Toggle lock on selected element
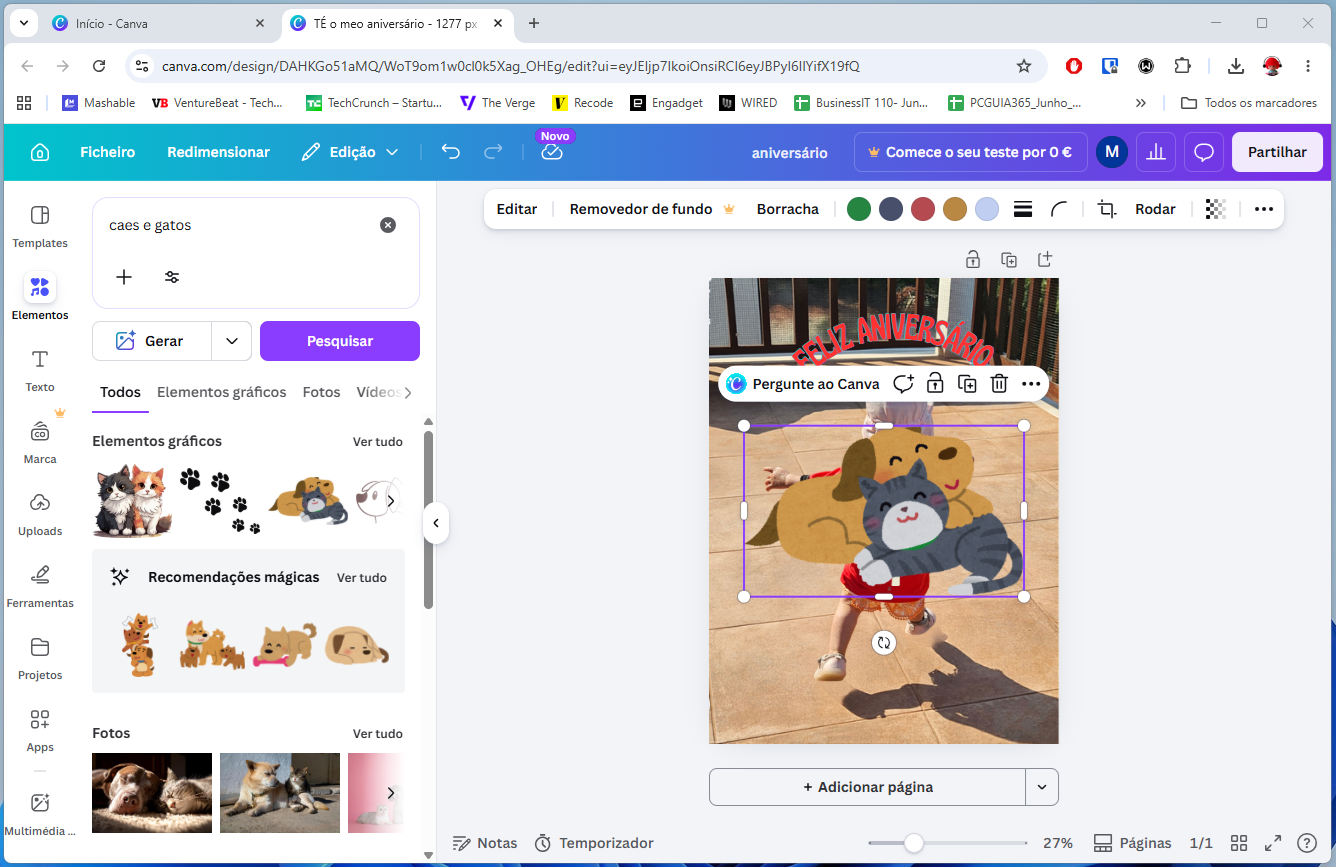The width and height of the screenshot is (1336, 867). [x=935, y=384]
